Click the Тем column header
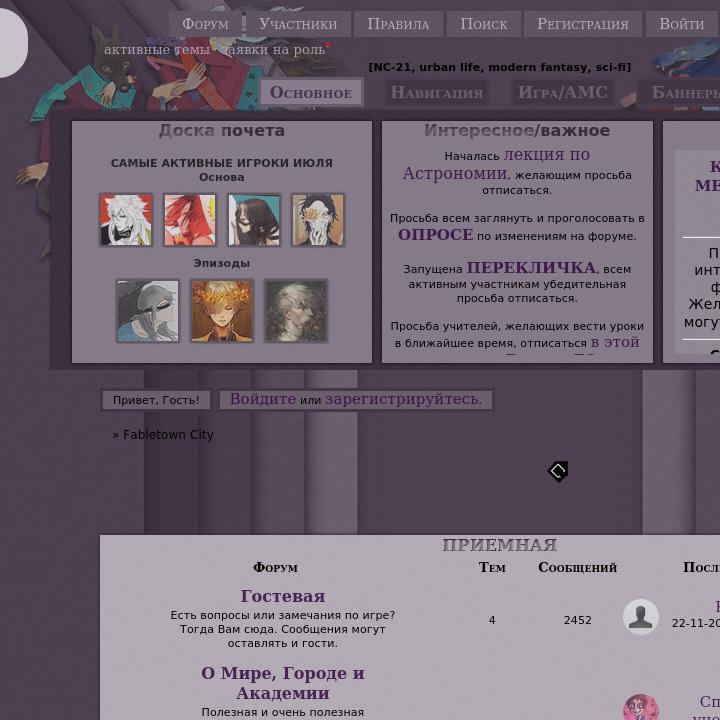Image resolution: width=720 pixels, height=720 pixels. [492, 568]
